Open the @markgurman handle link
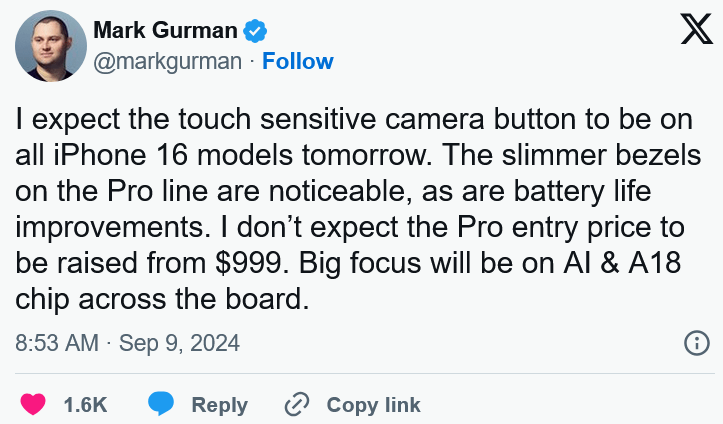The height and width of the screenshot is (424, 723). coord(168,61)
